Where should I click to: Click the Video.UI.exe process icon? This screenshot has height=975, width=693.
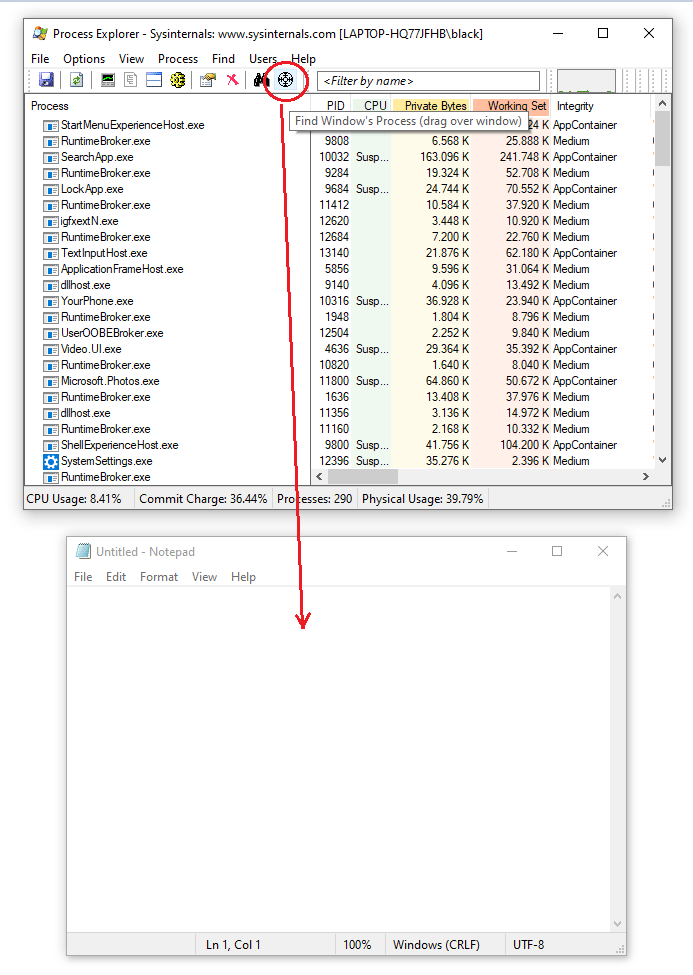(50, 349)
